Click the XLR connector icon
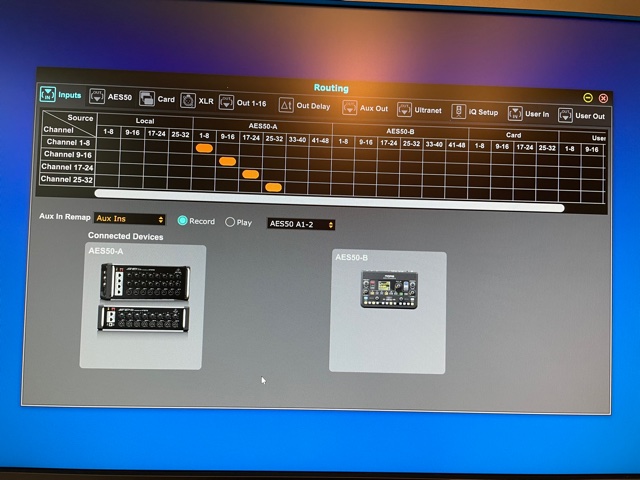The image size is (640, 480). (x=188, y=100)
